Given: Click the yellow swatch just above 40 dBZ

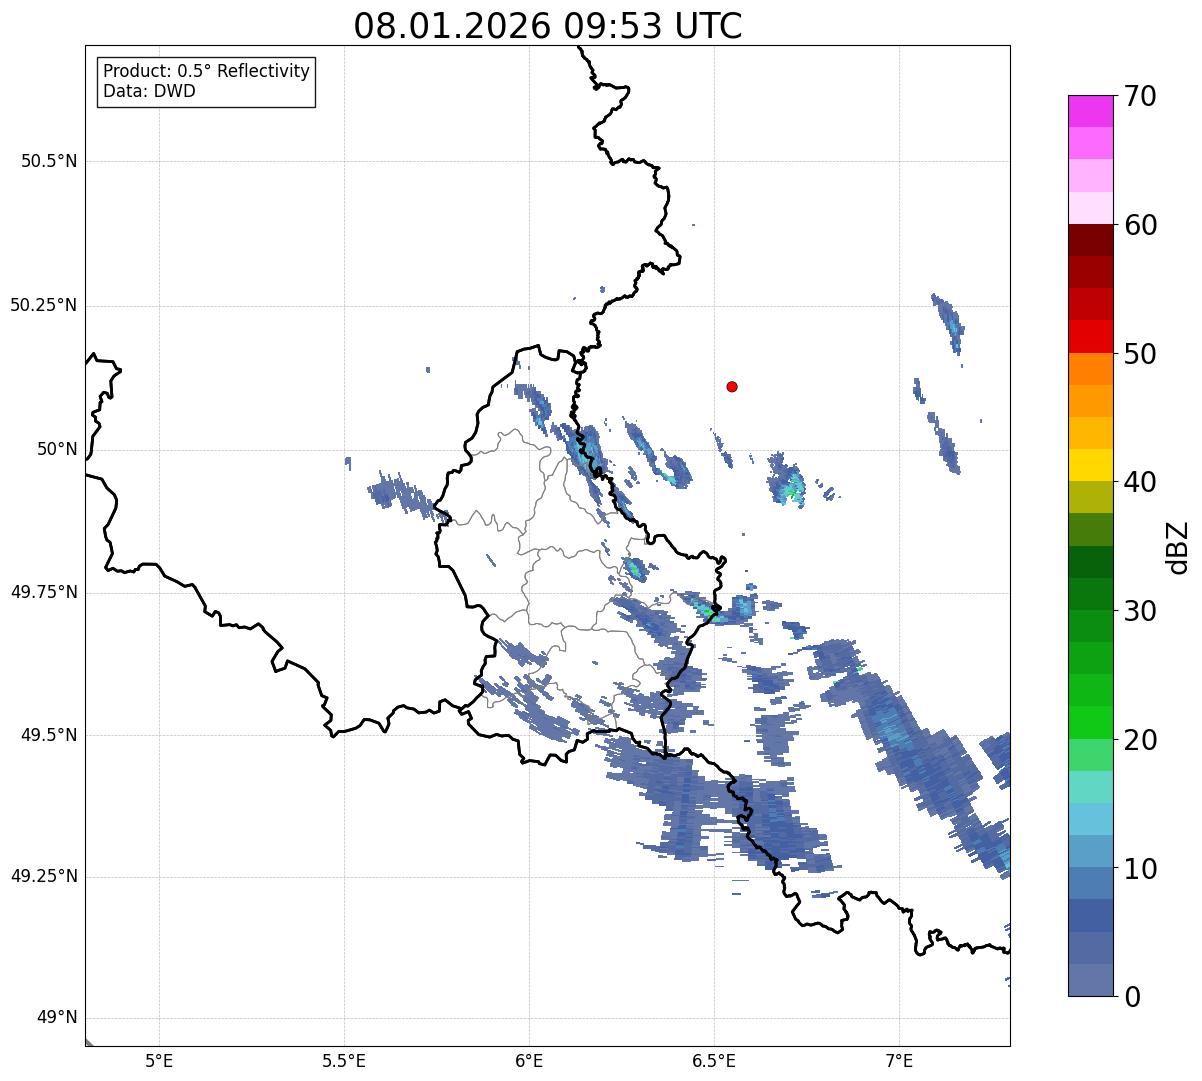Looking at the screenshot, I should 1090,465.
